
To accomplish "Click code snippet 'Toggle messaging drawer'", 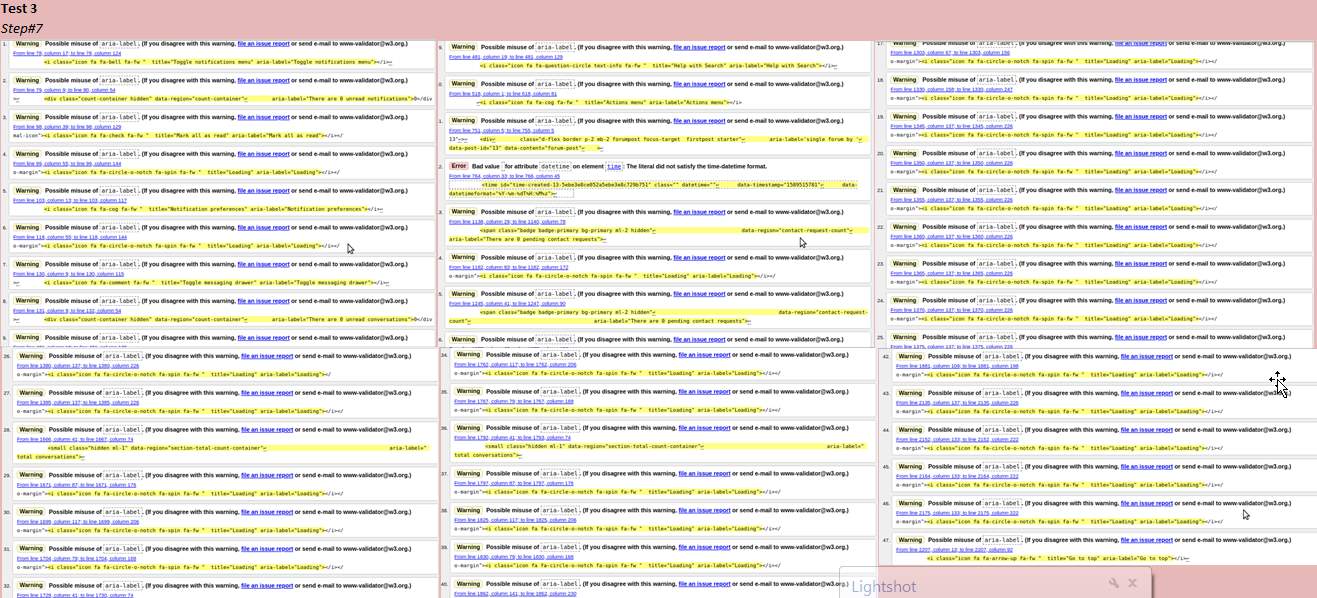I will pyautogui.click(x=210, y=282).
